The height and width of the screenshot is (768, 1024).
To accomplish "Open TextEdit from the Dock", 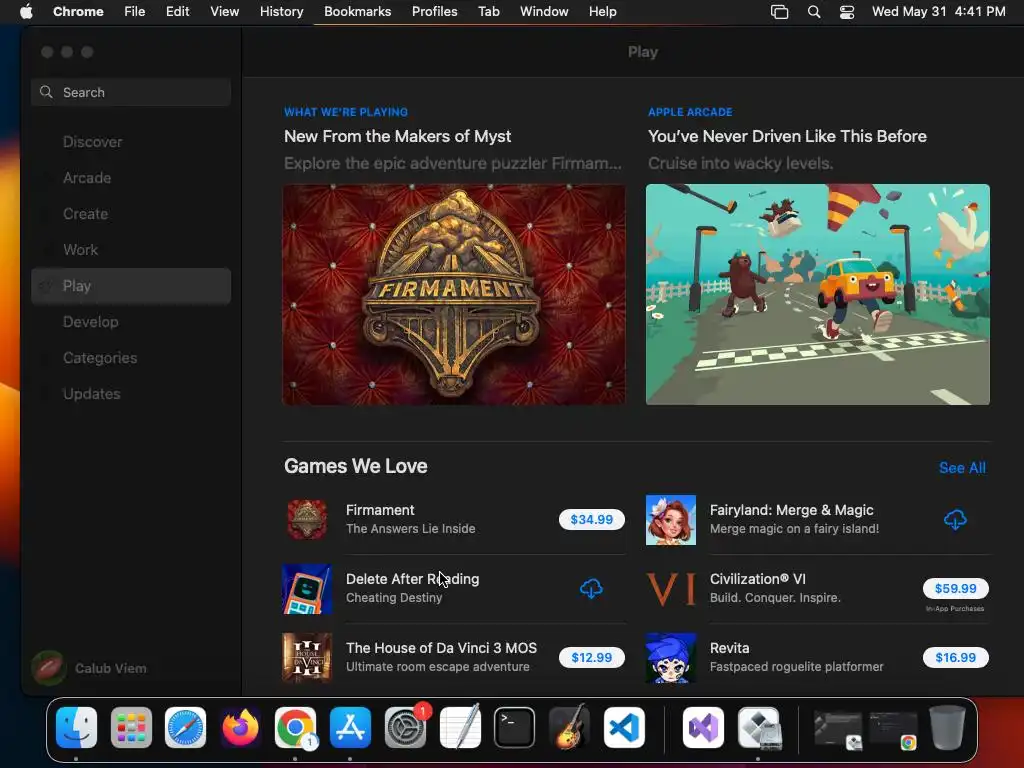I will pyautogui.click(x=460, y=728).
